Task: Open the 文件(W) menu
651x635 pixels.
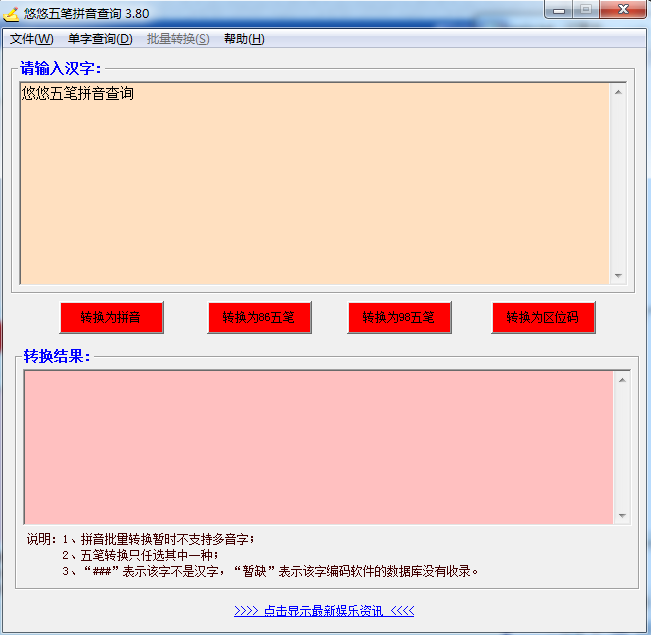Action: click(x=31, y=39)
